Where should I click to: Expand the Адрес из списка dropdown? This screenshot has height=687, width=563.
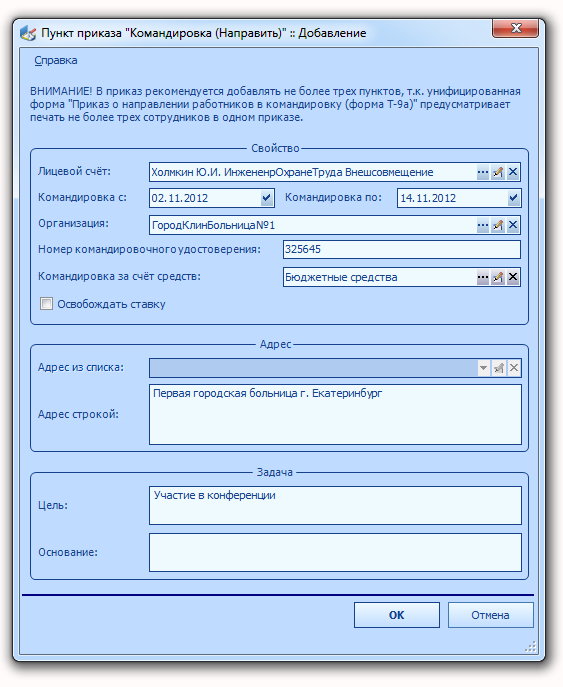[x=483, y=368]
